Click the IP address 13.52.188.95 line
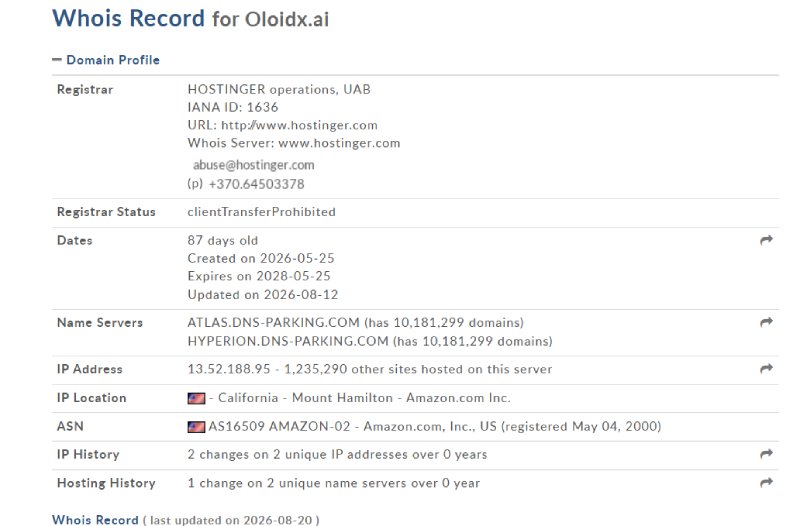This screenshot has height=526, width=800. [x=370, y=369]
